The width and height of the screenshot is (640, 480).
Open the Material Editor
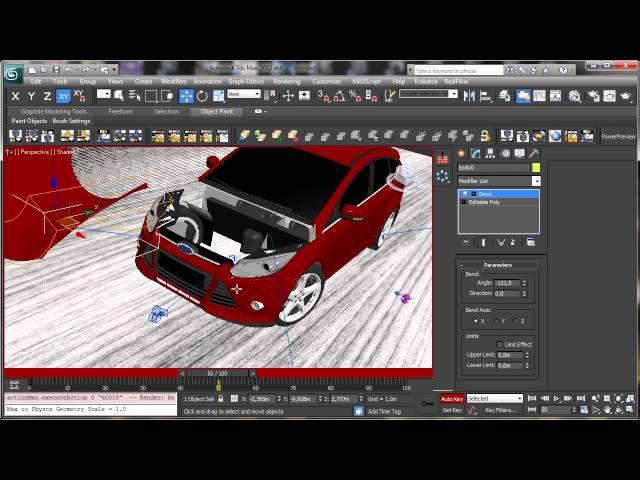tap(574, 96)
